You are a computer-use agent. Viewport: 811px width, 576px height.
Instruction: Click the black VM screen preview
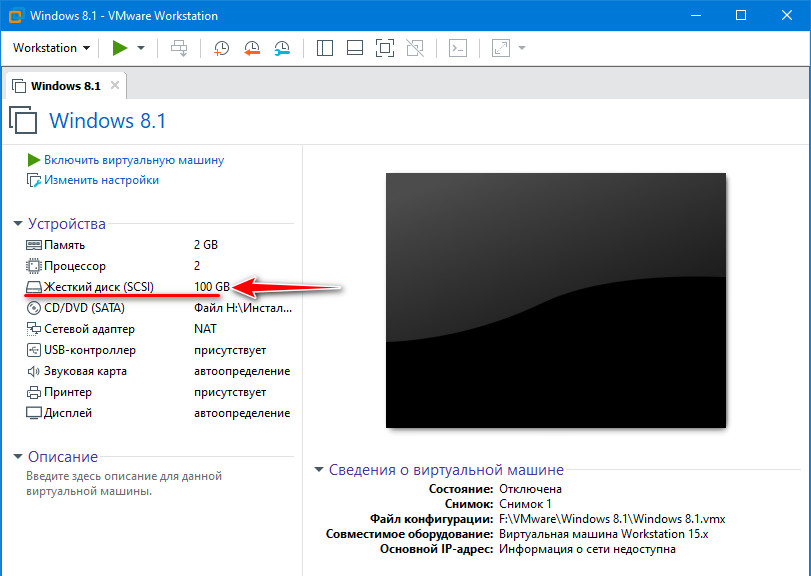[556, 300]
